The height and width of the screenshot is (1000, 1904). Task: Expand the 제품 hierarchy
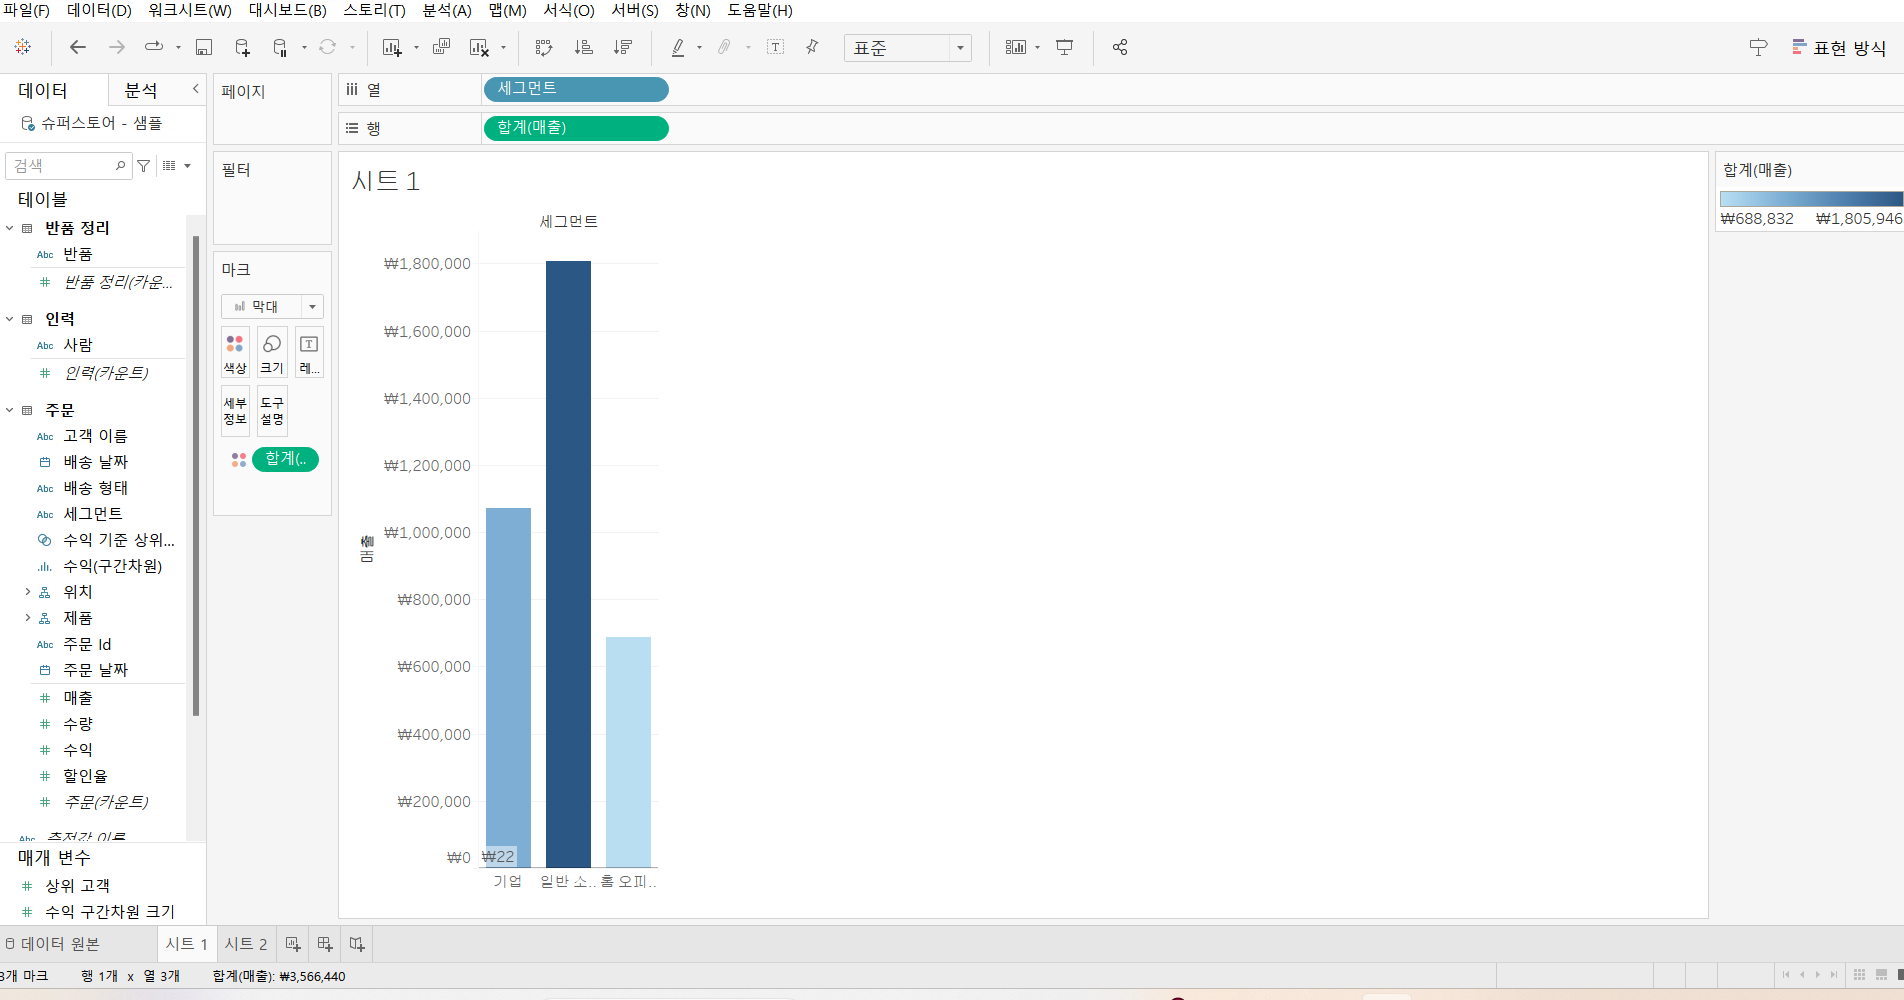[x=28, y=618]
